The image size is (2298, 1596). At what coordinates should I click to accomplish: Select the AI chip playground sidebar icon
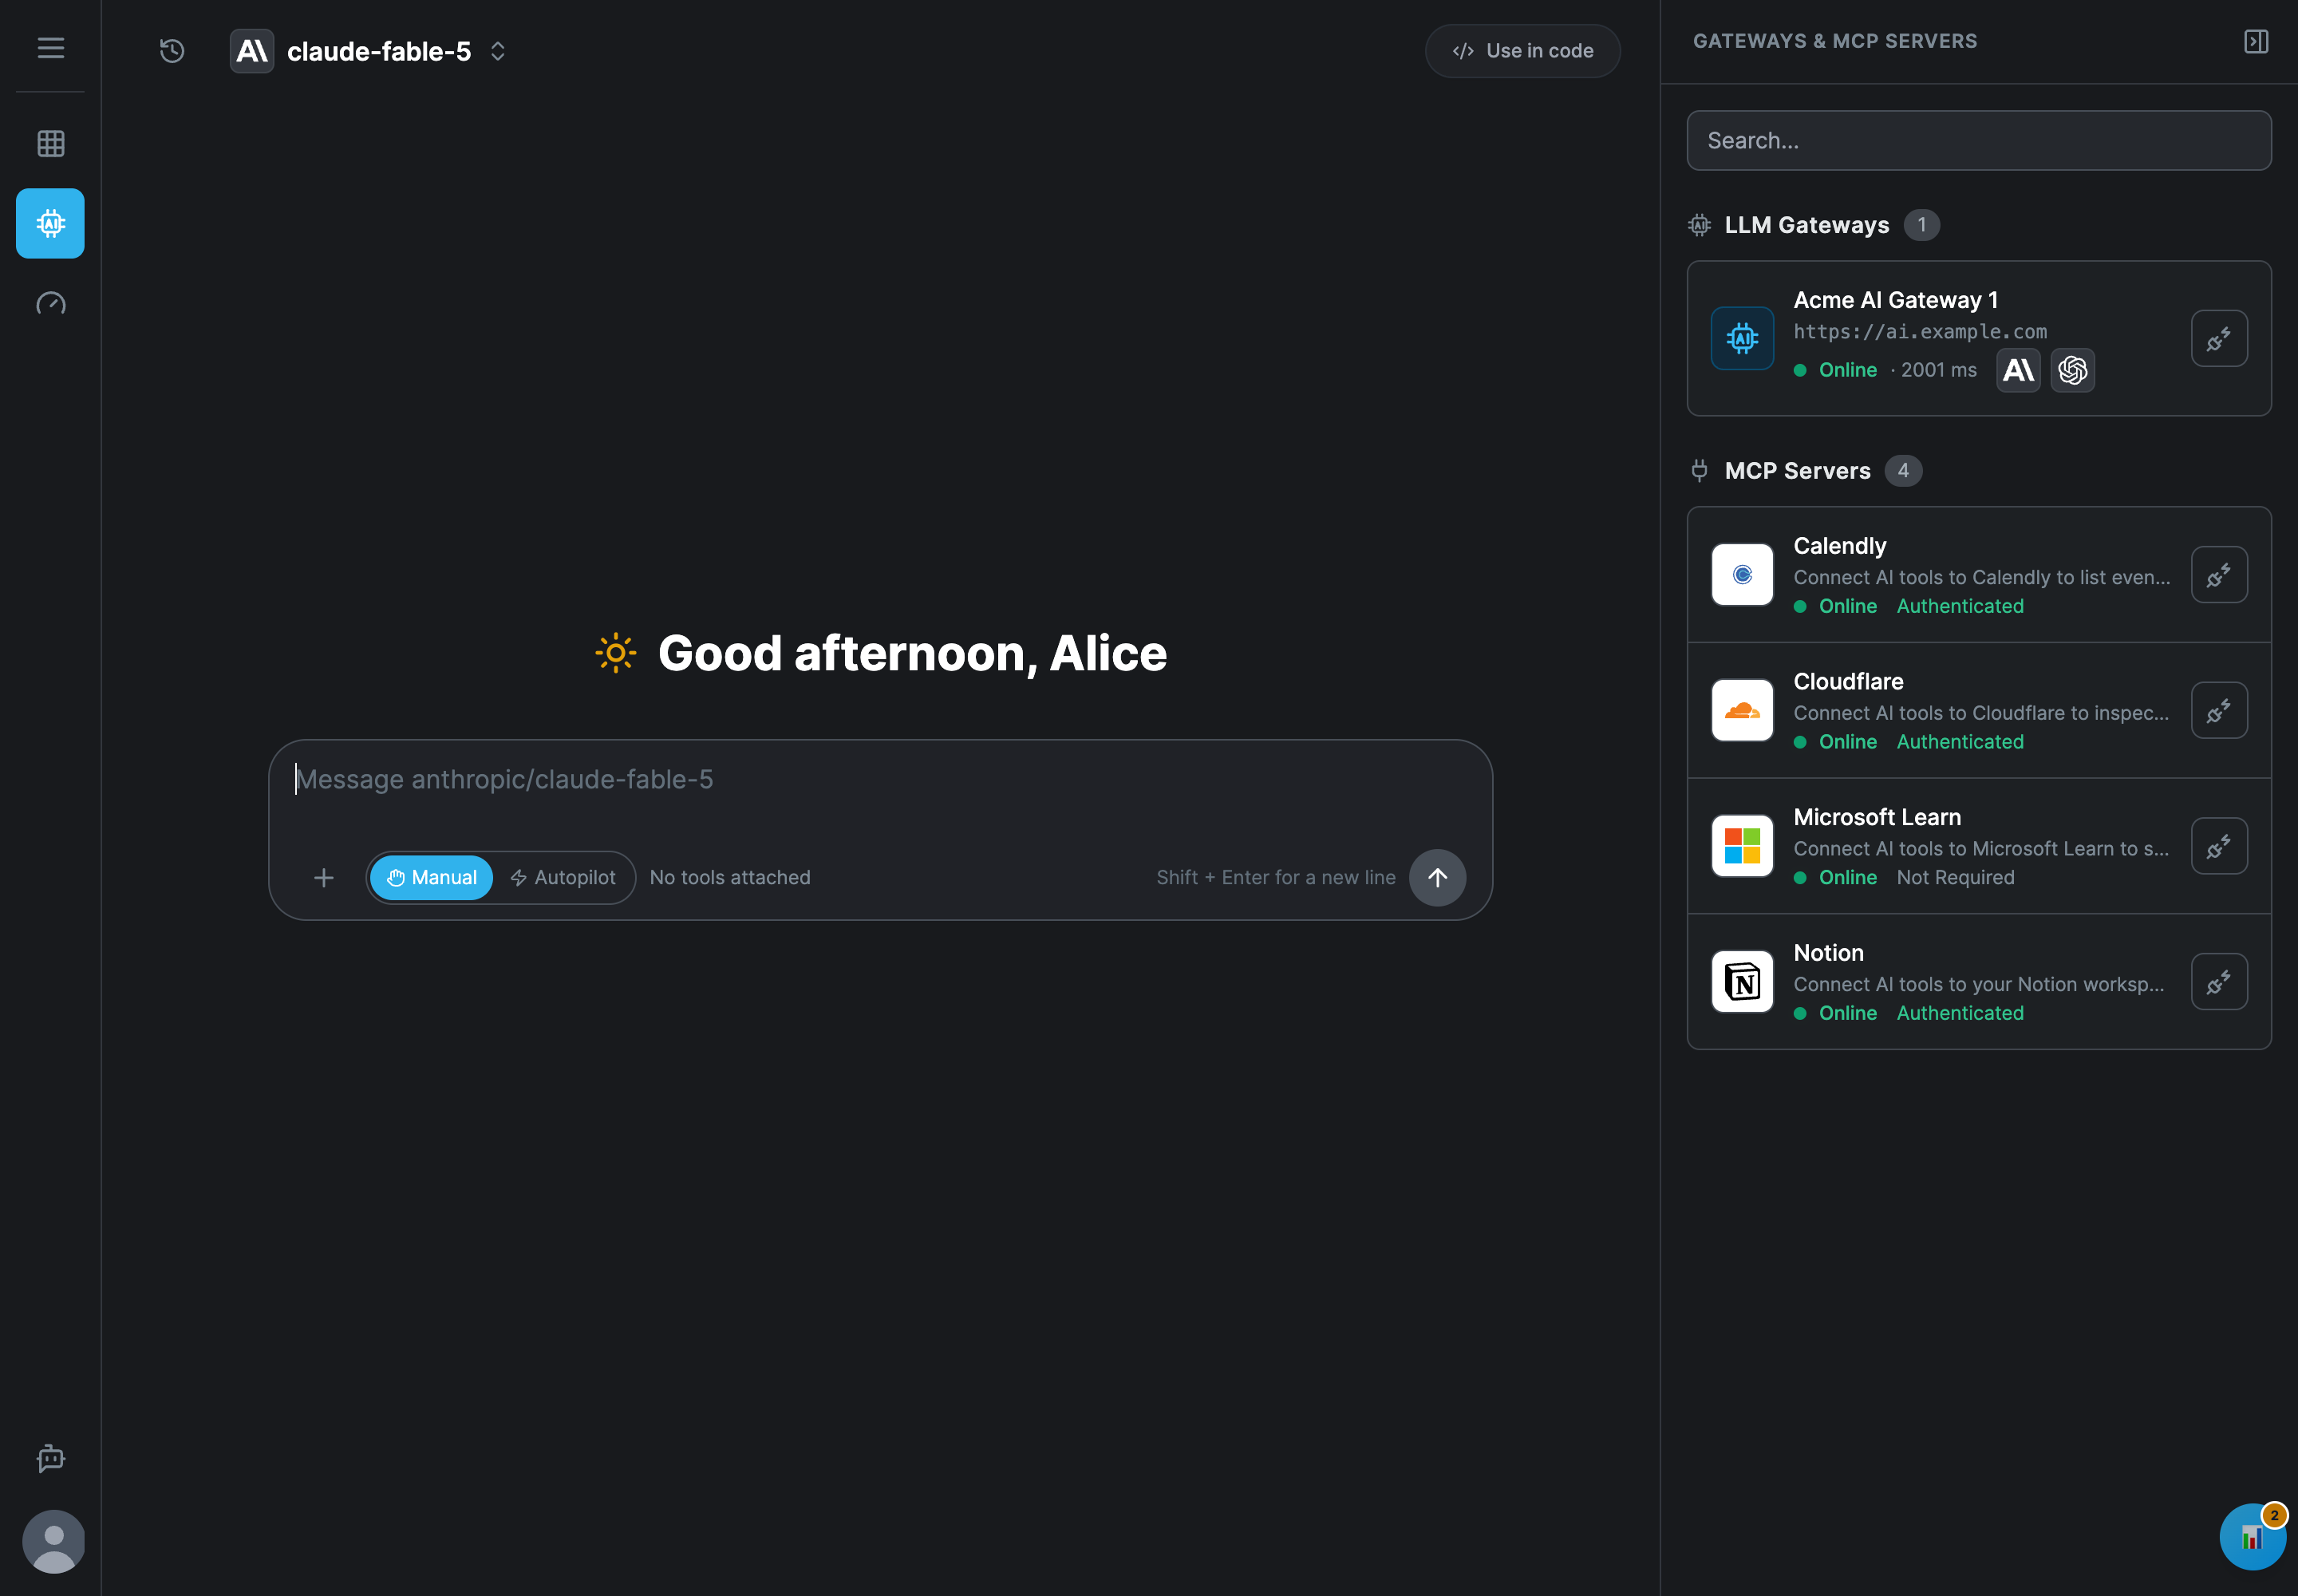[x=50, y=223]
